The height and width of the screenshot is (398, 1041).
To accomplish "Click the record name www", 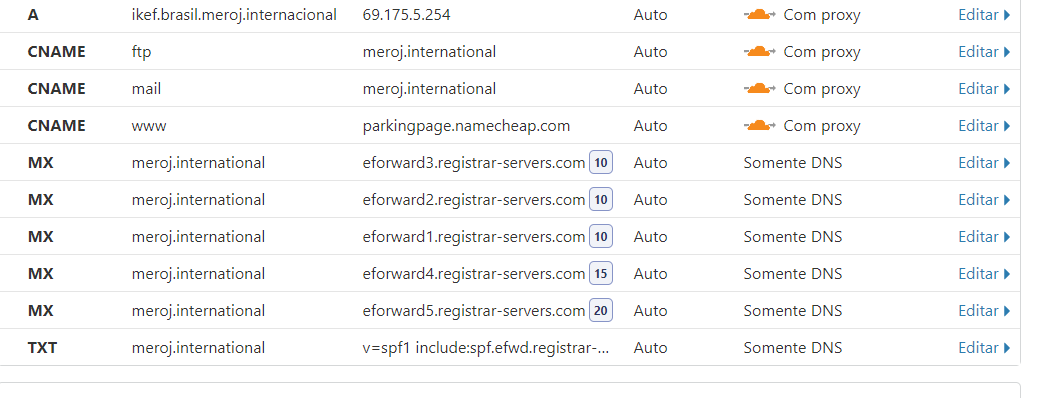I will click(149, 126).
